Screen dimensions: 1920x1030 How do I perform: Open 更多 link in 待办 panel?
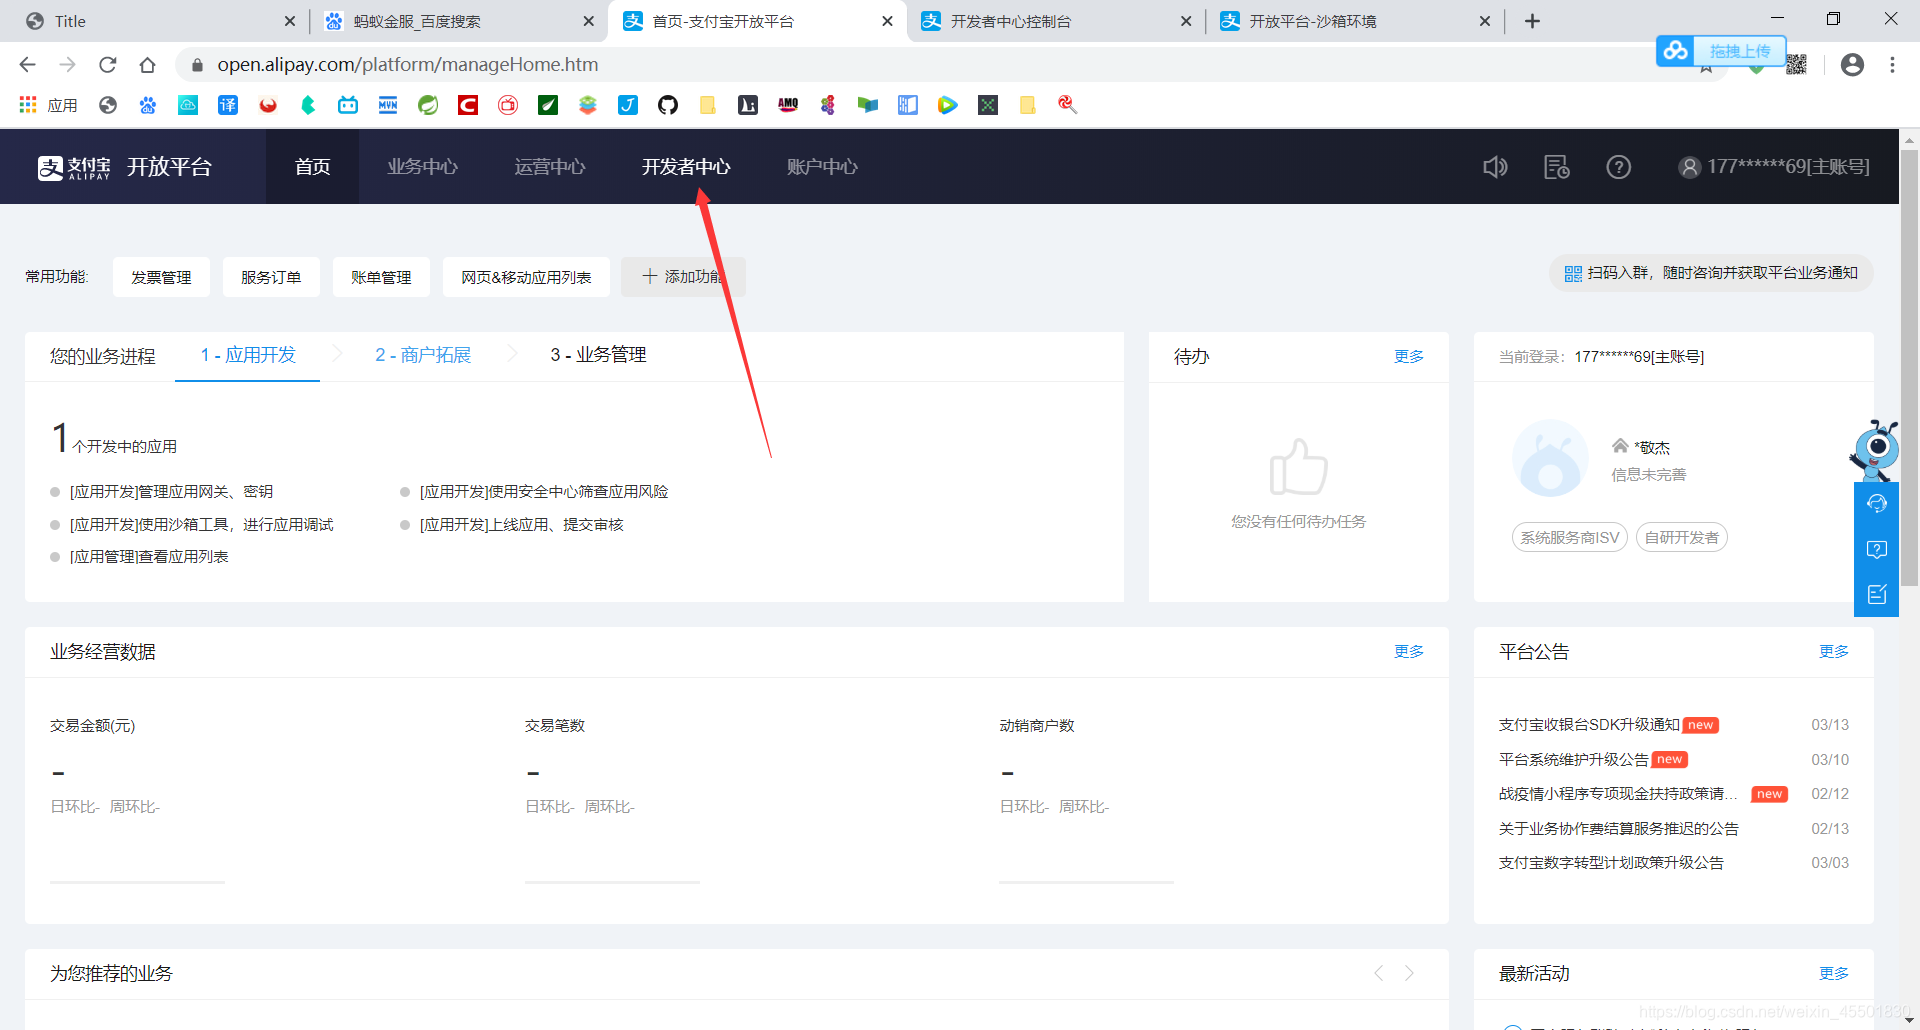click(1409, 357)
